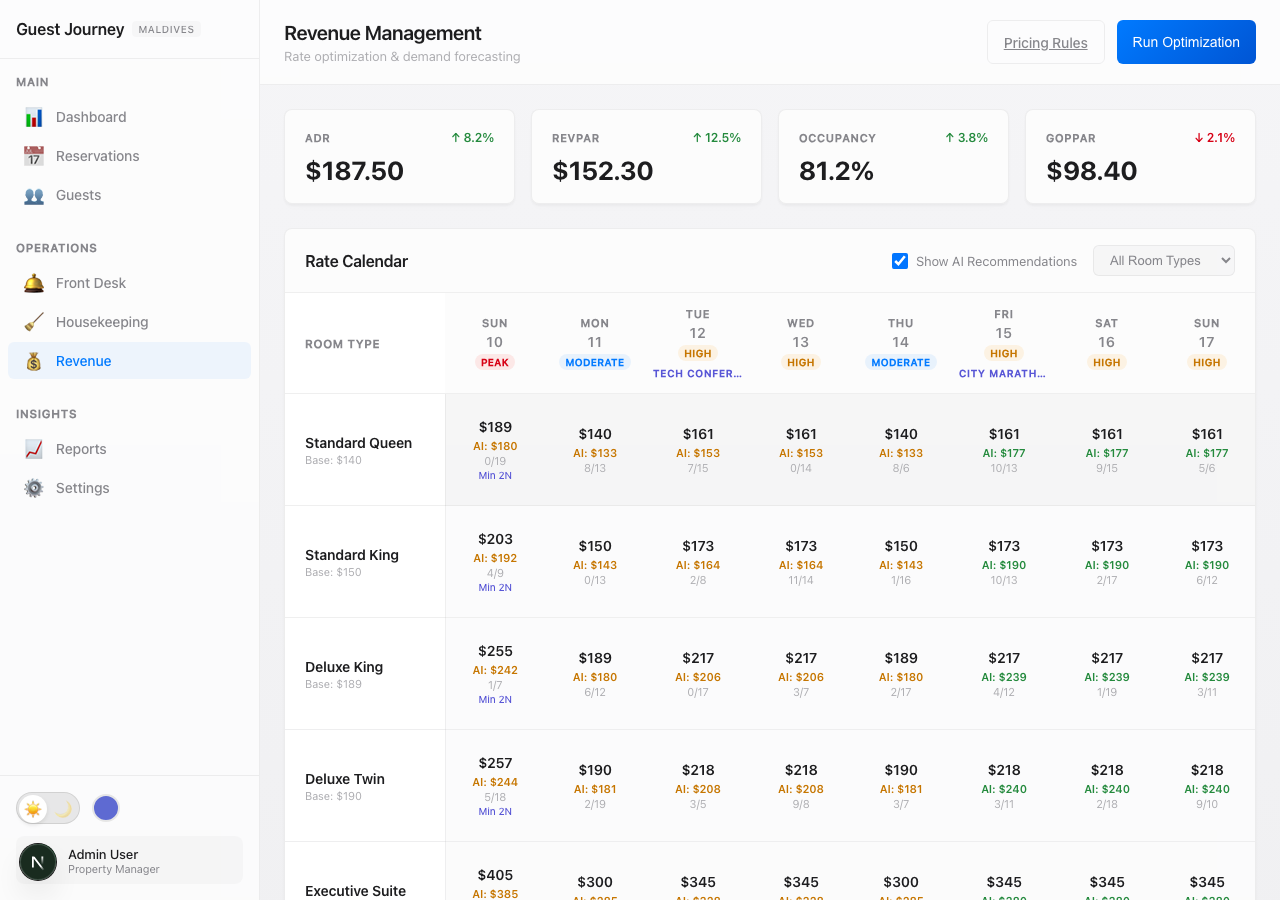Image resolution: width=1280 pixels, height=900 pixels.
Task: Click the HIGH badge under Wed 13
Action: tap(801, 362)
